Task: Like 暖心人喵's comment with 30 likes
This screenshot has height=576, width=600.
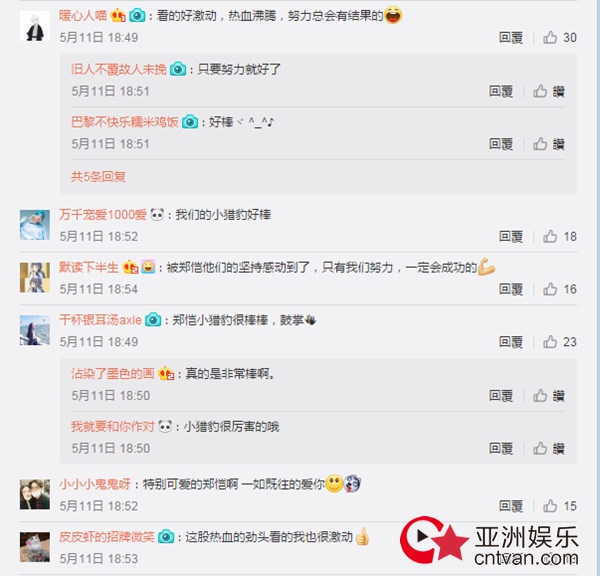Action: (x=560, y=38)
